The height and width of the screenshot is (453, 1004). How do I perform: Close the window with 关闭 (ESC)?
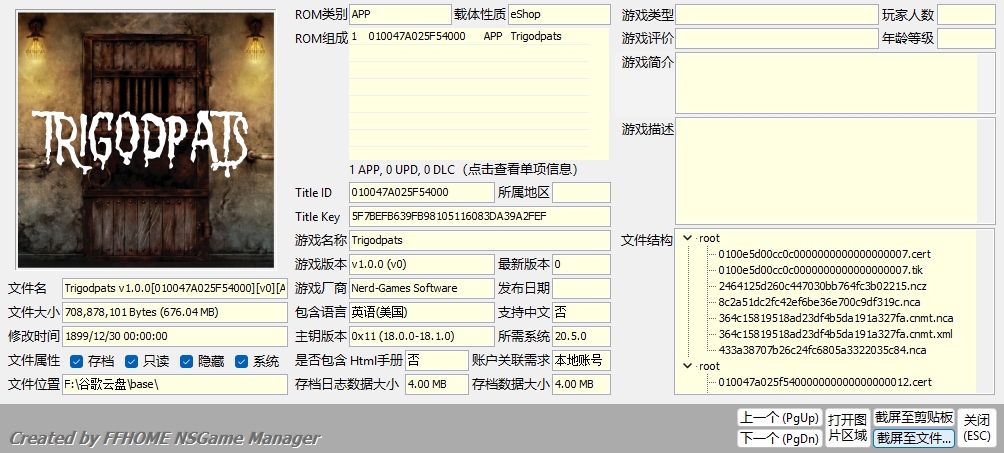click(x=977, y=427)
